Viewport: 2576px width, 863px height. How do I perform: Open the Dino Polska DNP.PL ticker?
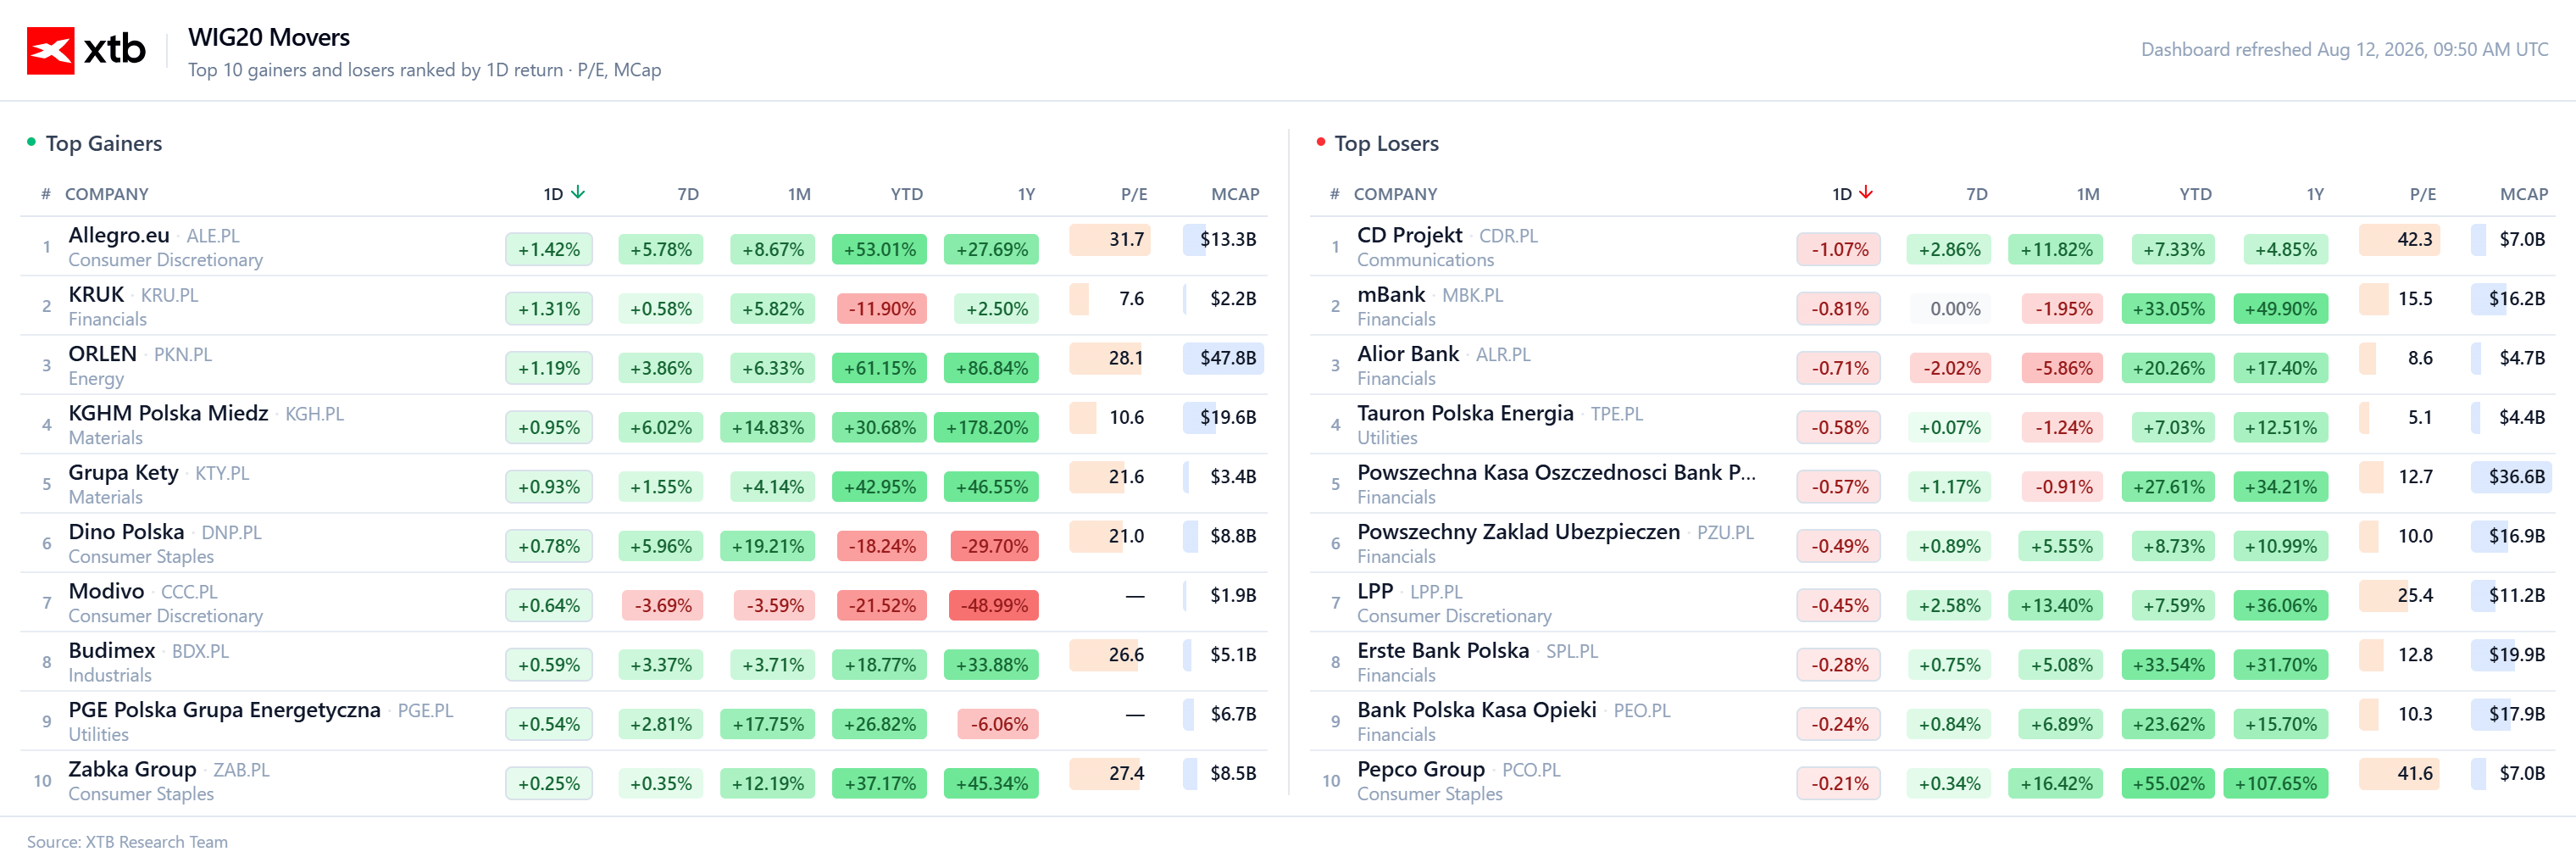[x=231, y=533]
